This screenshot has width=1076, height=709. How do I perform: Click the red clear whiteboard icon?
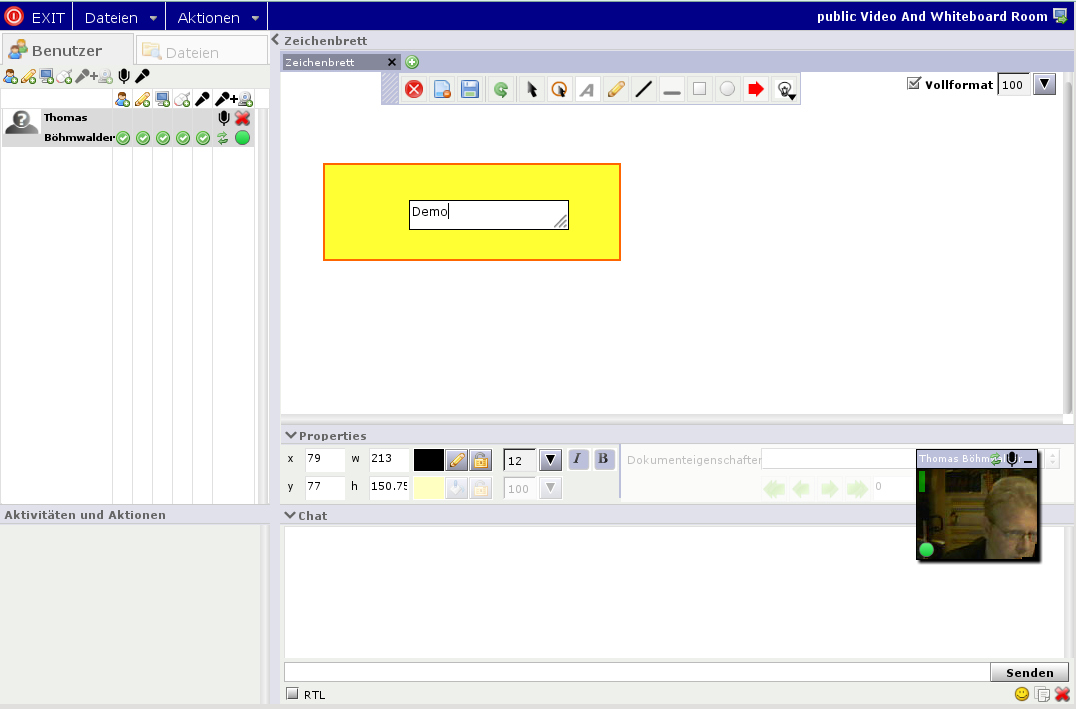[414, 90]
